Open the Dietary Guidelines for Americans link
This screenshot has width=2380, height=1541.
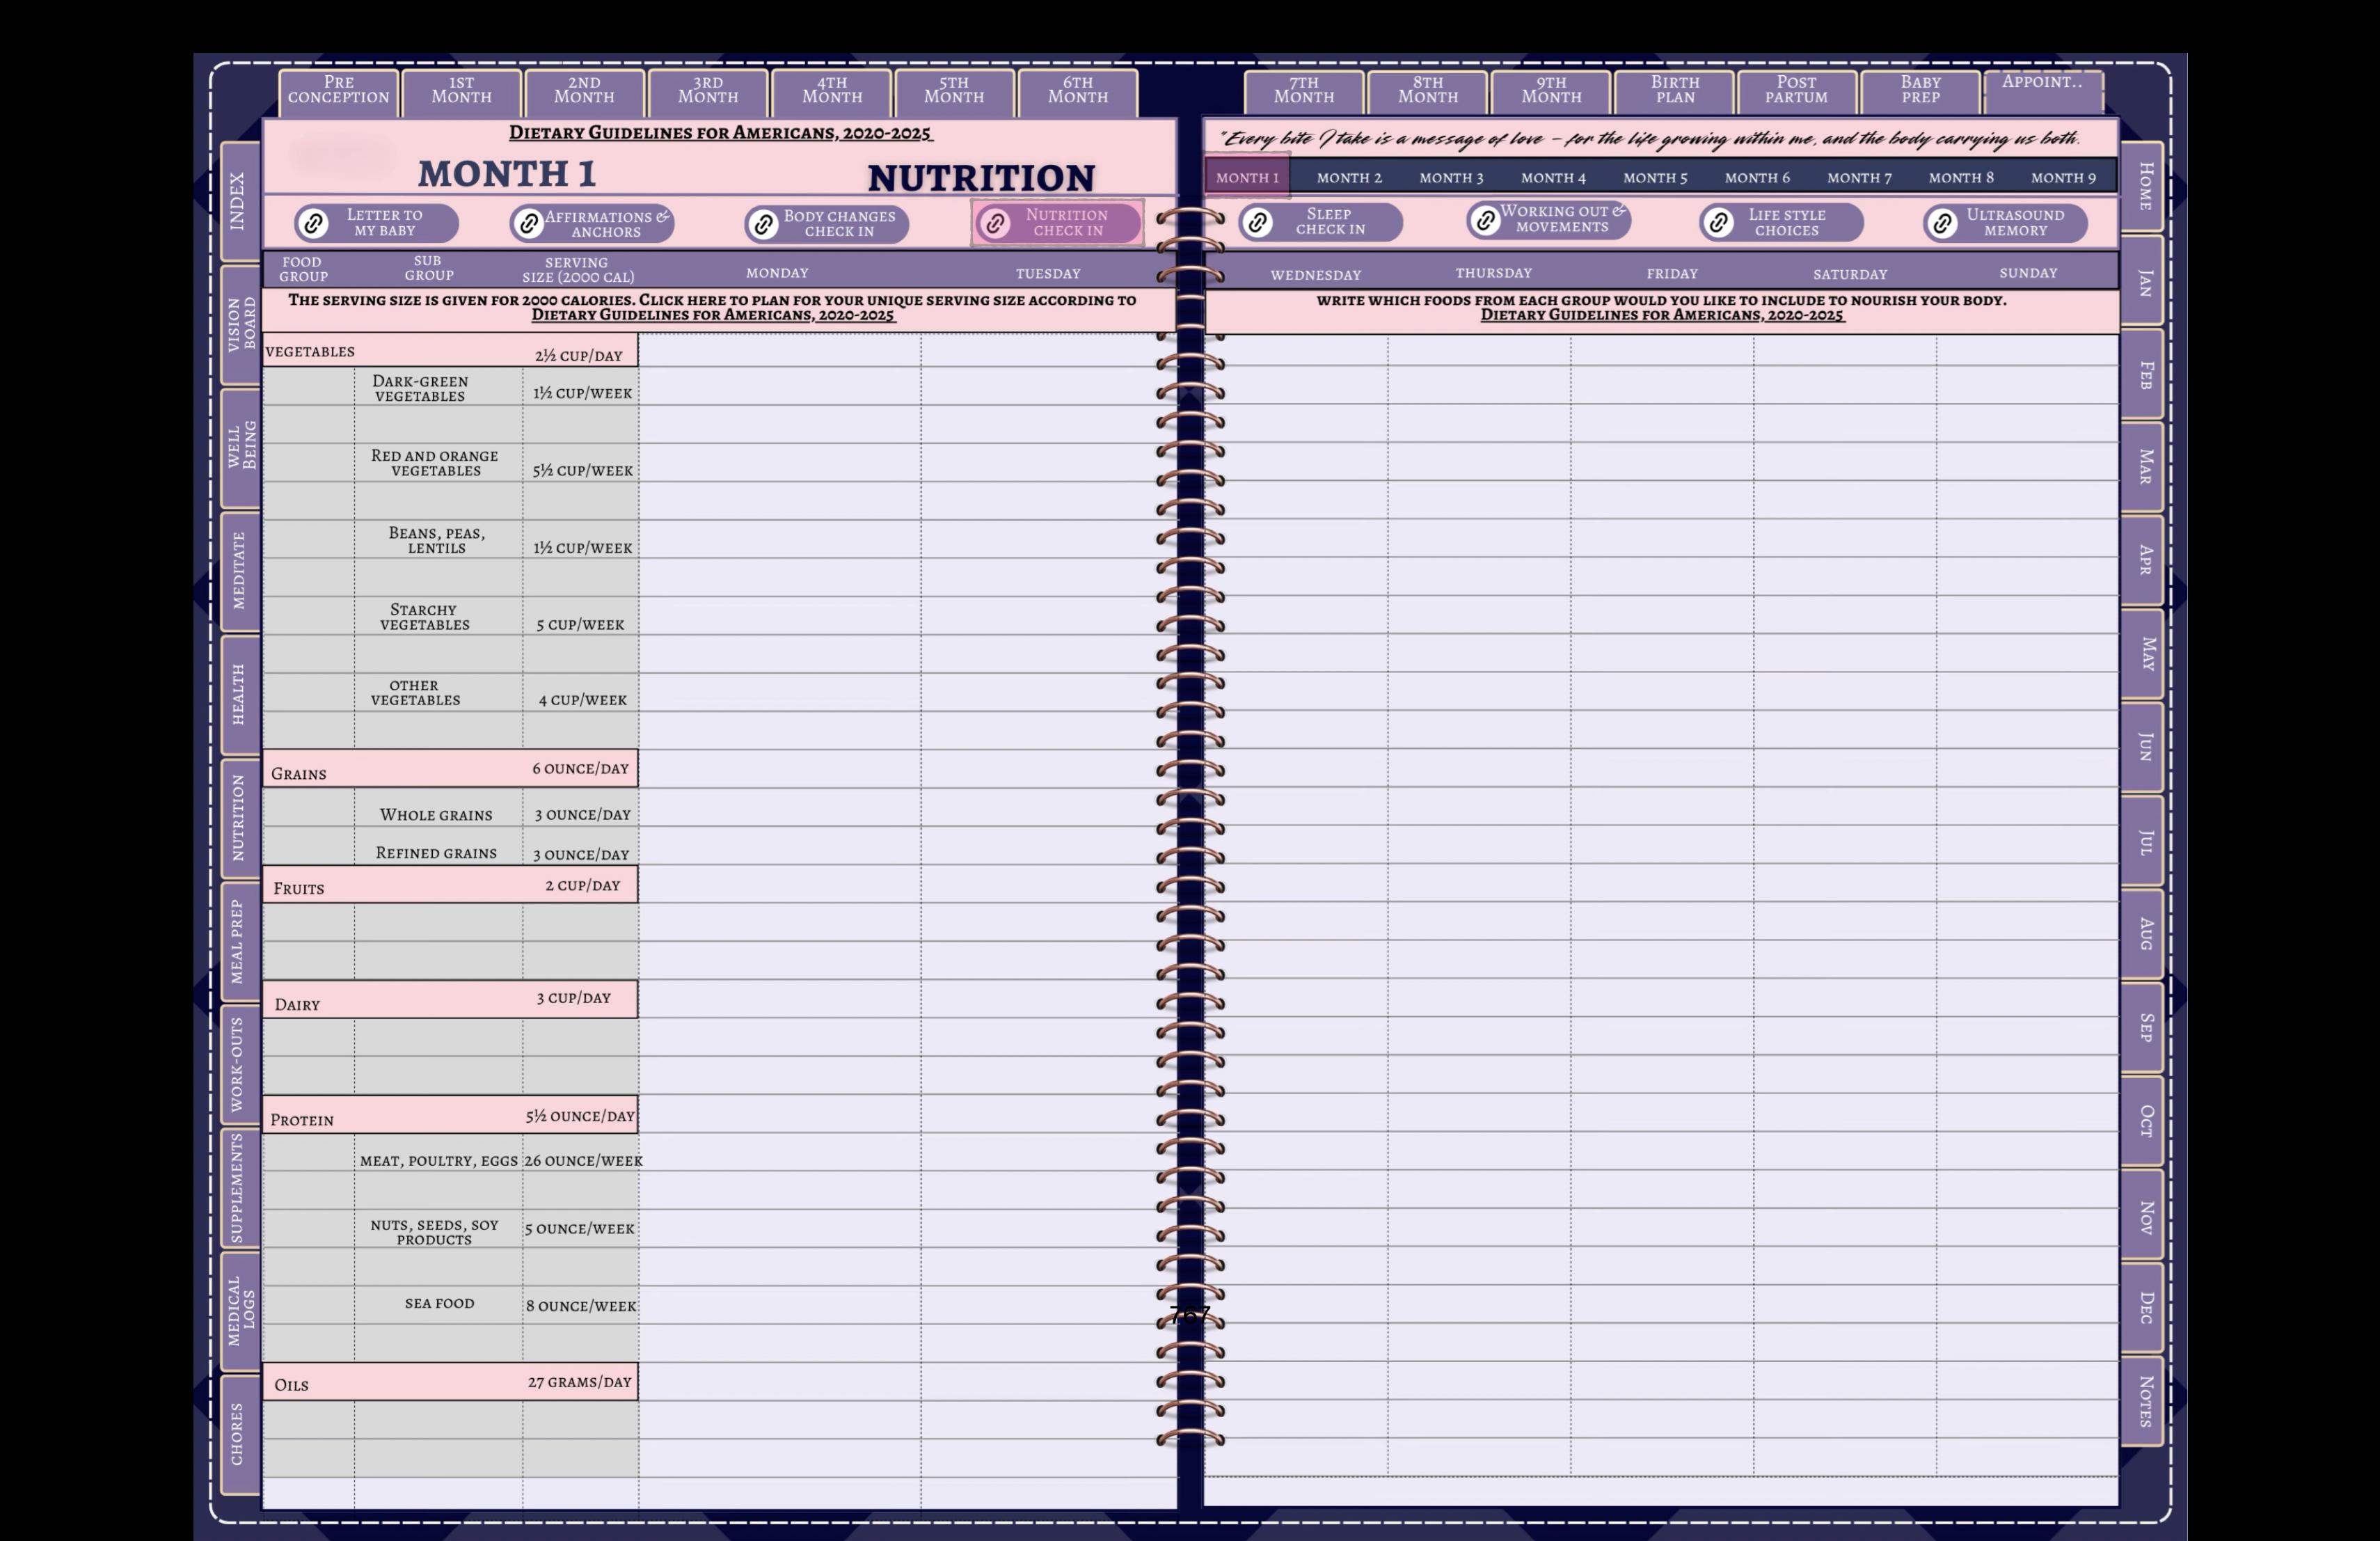pyautogui.click(x=719, y=133)
